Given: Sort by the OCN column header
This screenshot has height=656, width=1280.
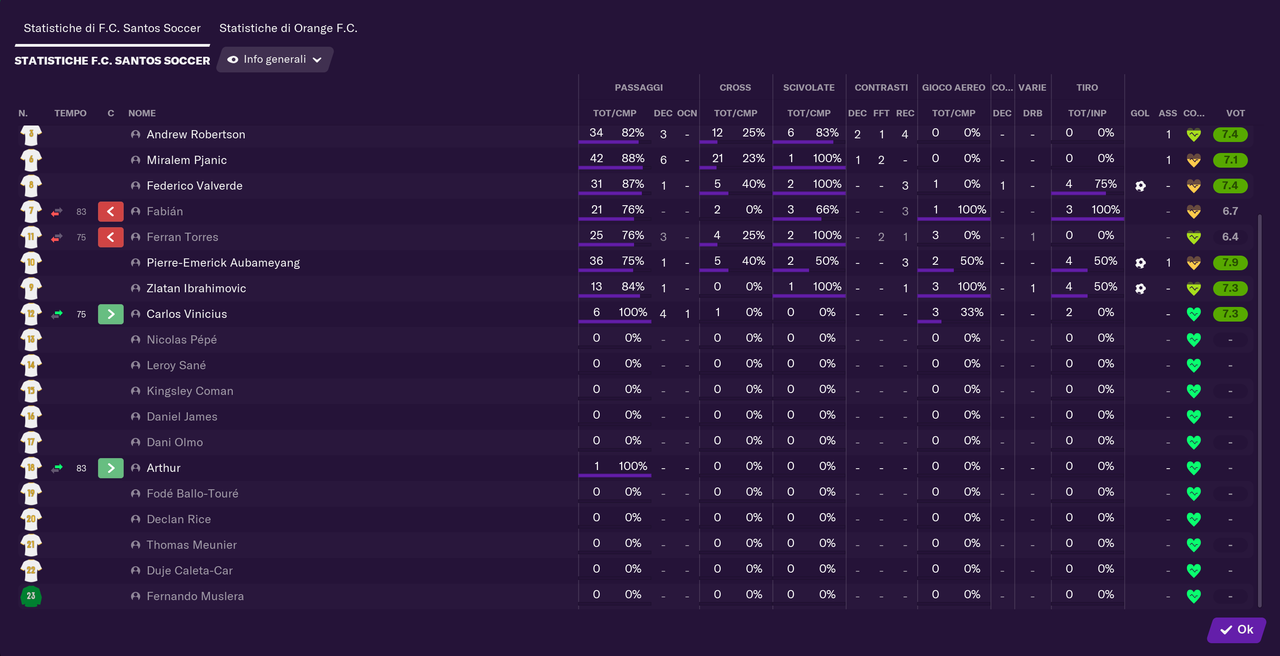Looking at the screenshot, I should click(x=687, y=113).
